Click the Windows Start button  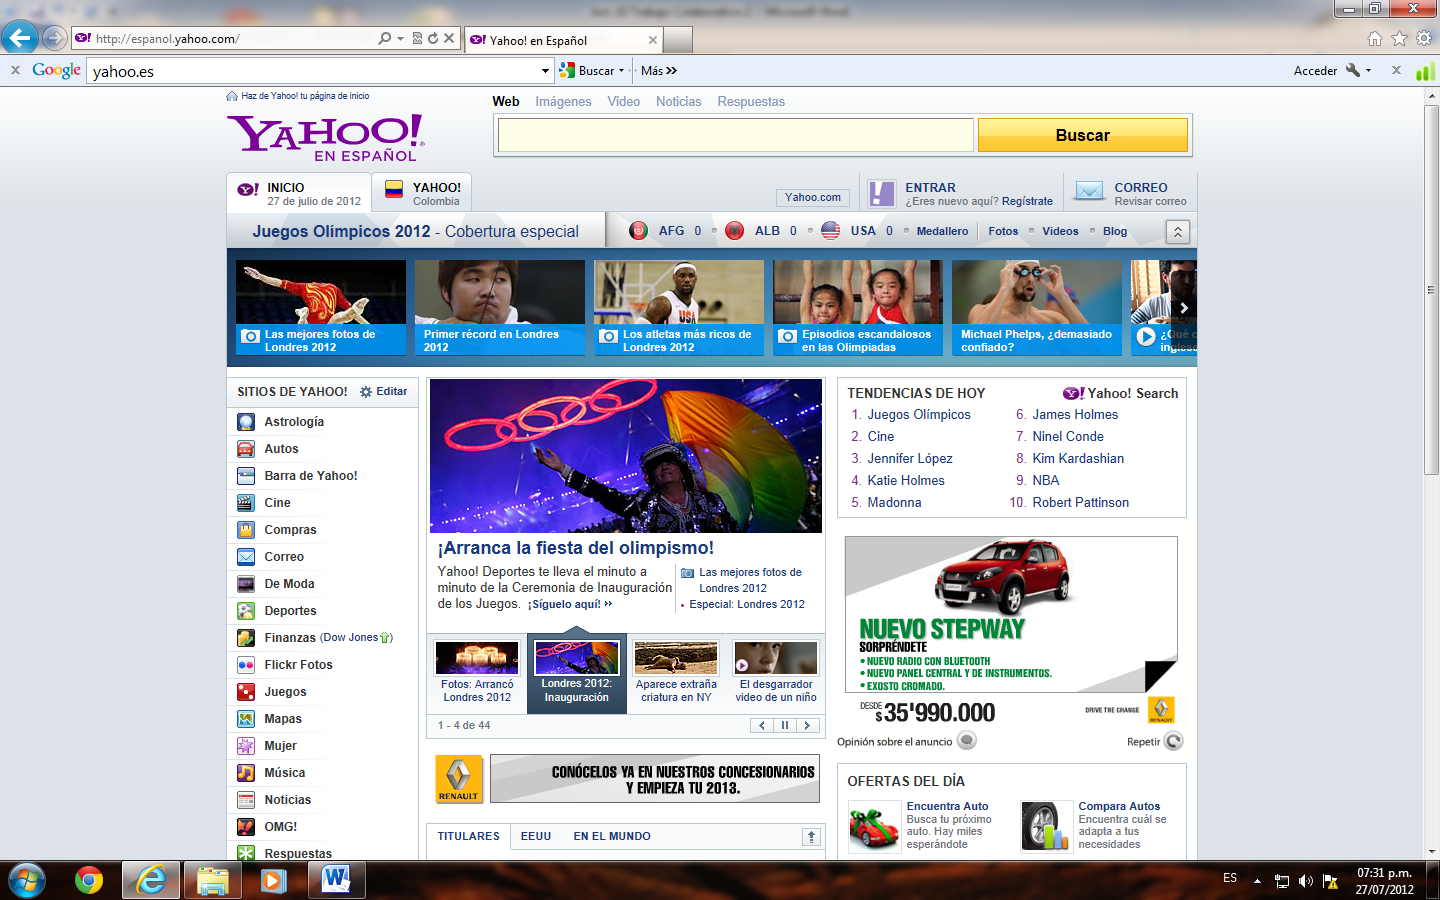click(26, 880)
